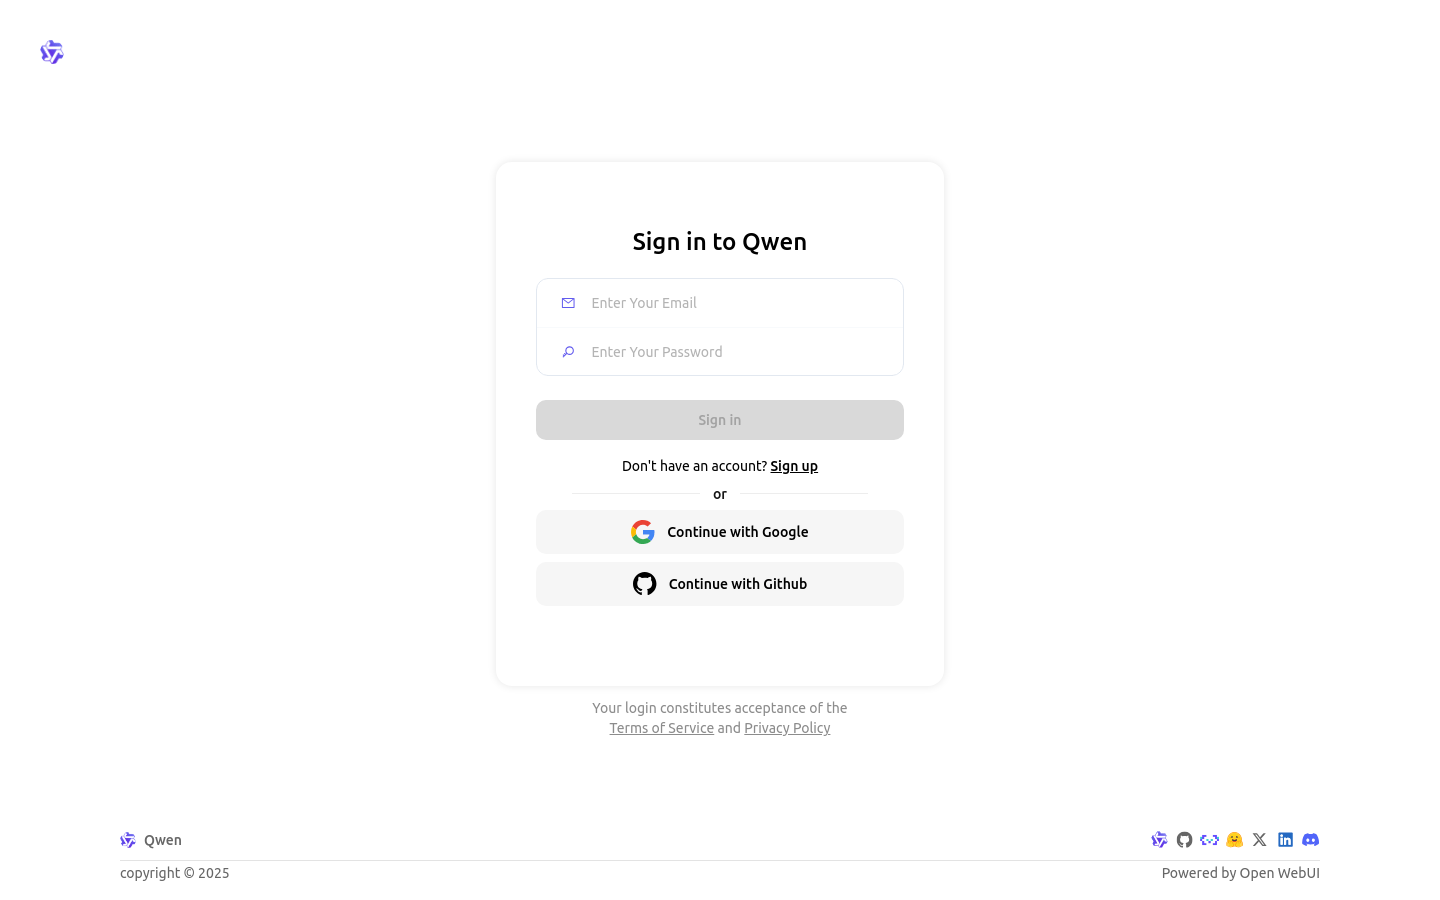The width and height of the screenshot is (1440, 900).
Task: Click the lock icon in the password field
Action: [568, 351]
